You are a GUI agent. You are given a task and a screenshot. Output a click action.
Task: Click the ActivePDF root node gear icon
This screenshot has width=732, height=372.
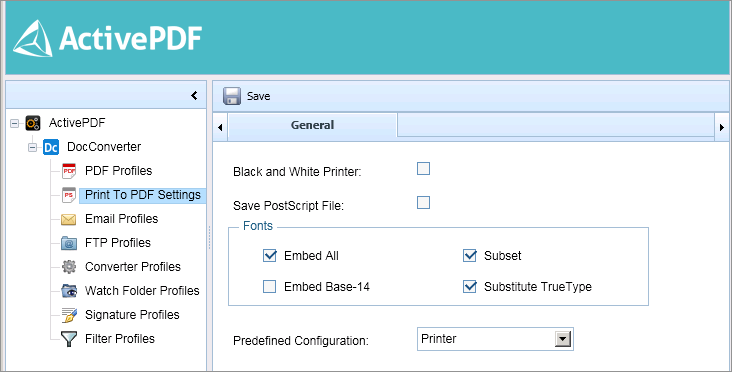point(33,123)
